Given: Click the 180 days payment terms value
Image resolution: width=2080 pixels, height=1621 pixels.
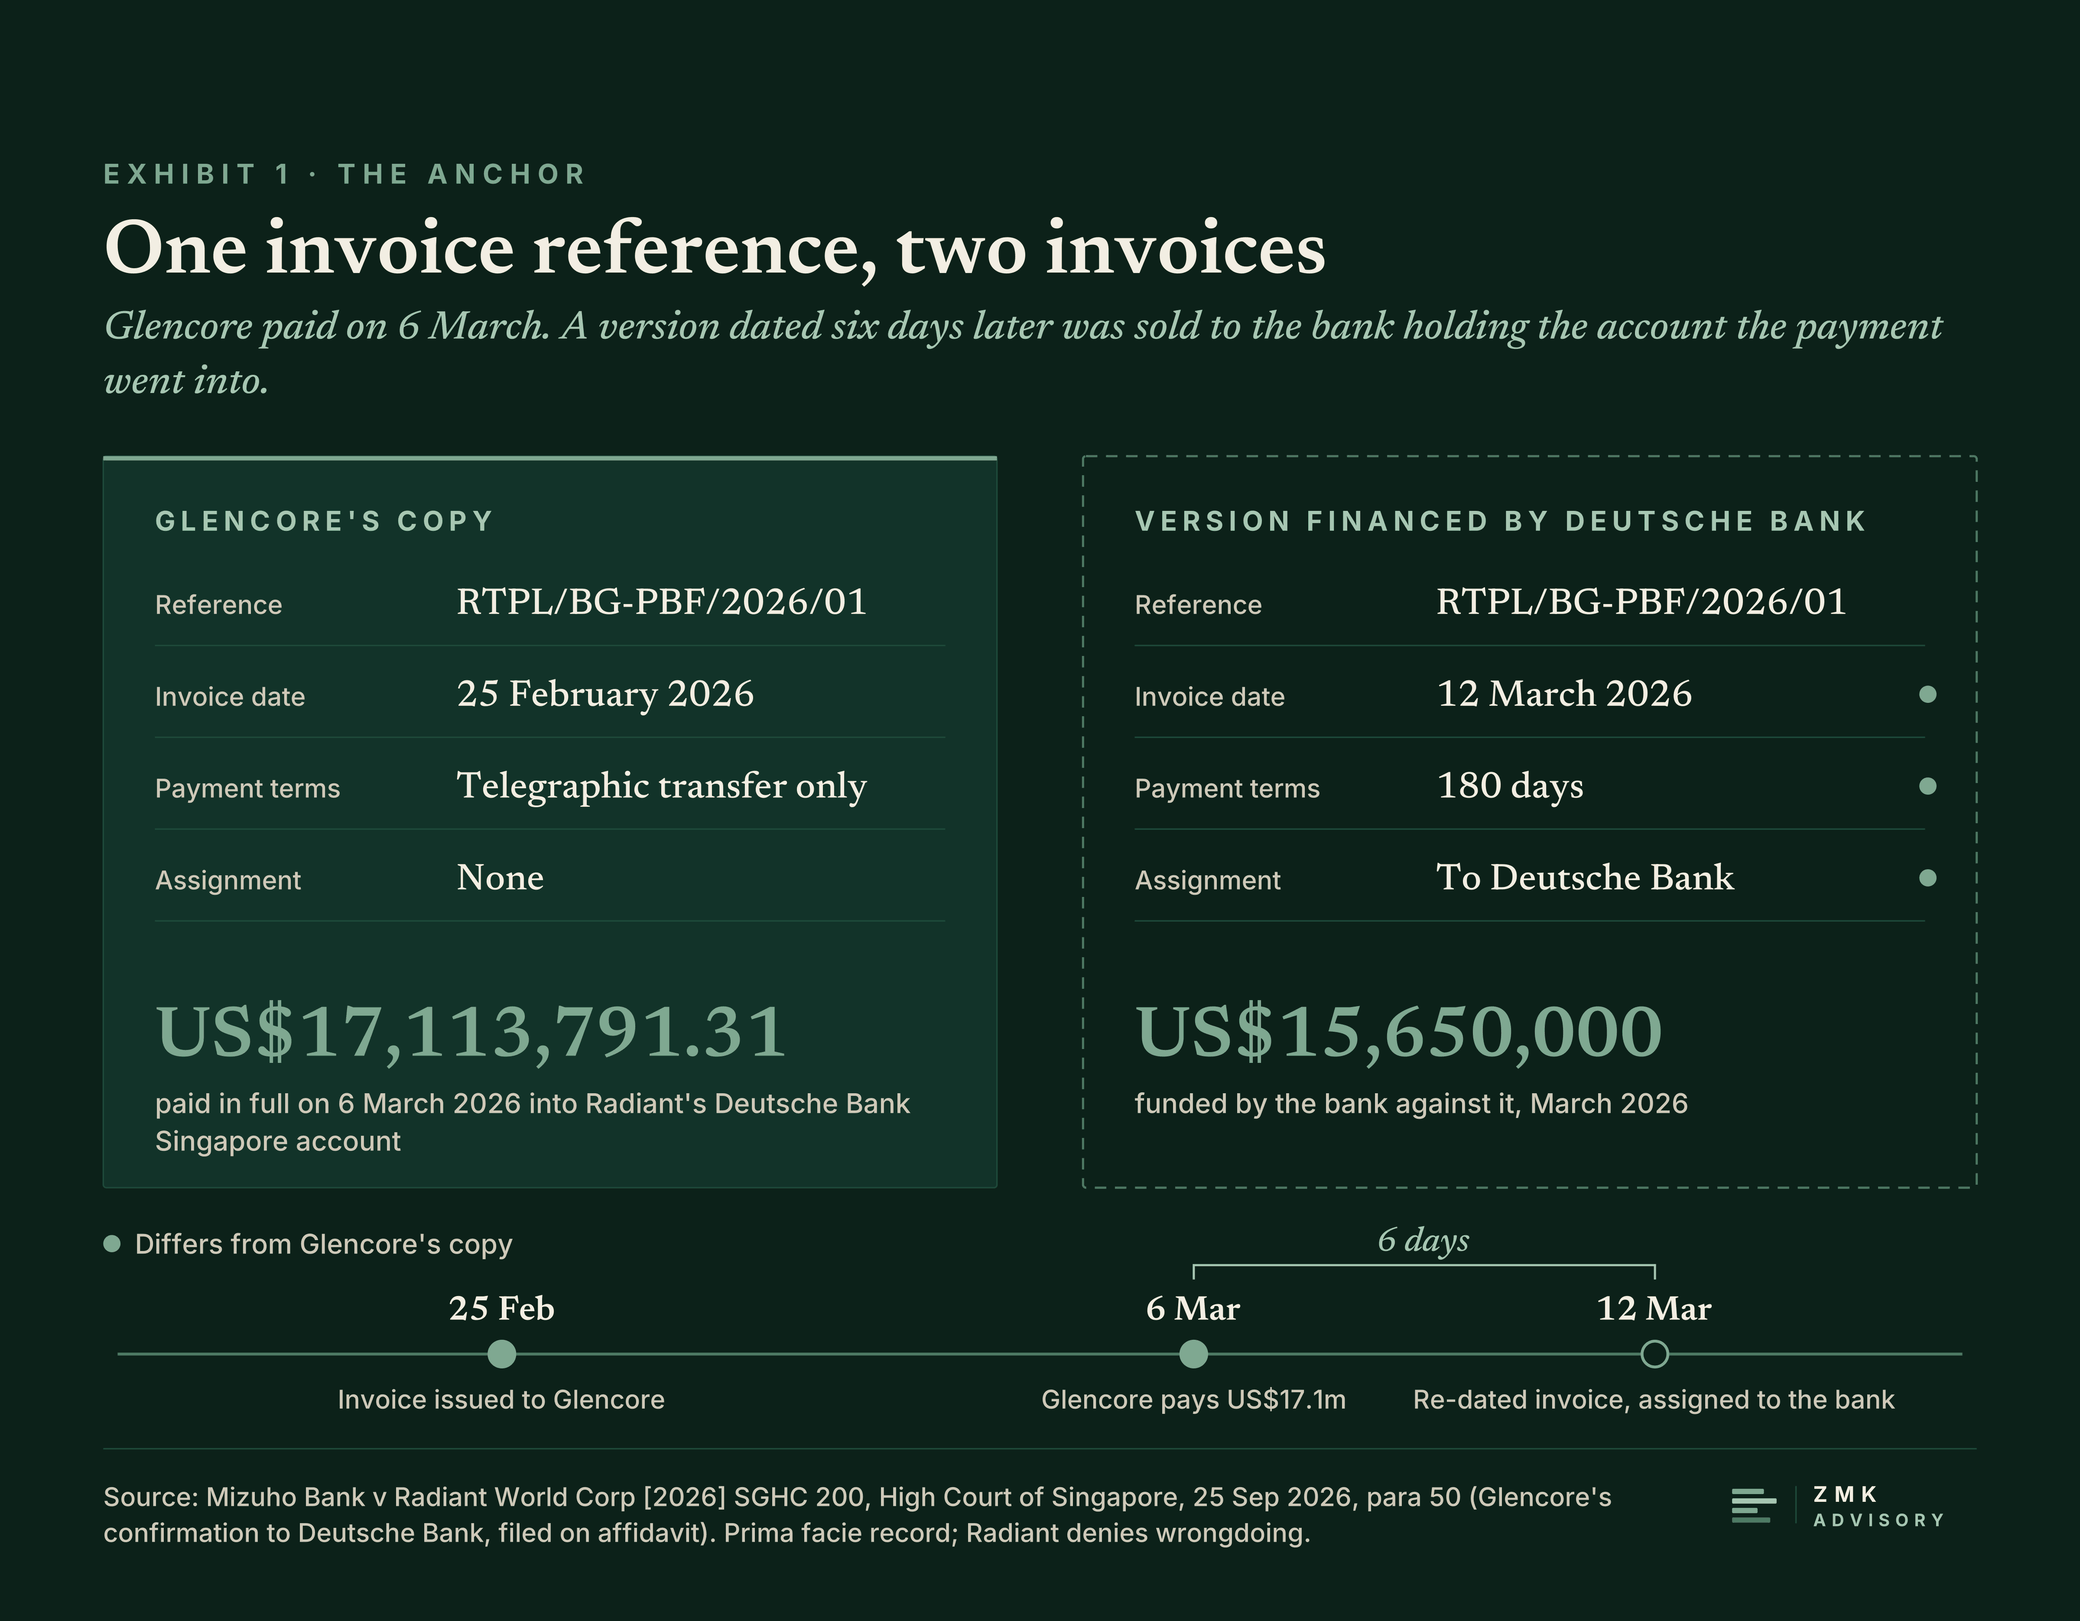Looking at the screenshot, I should pyautogui.click(x=1510, y=786).
